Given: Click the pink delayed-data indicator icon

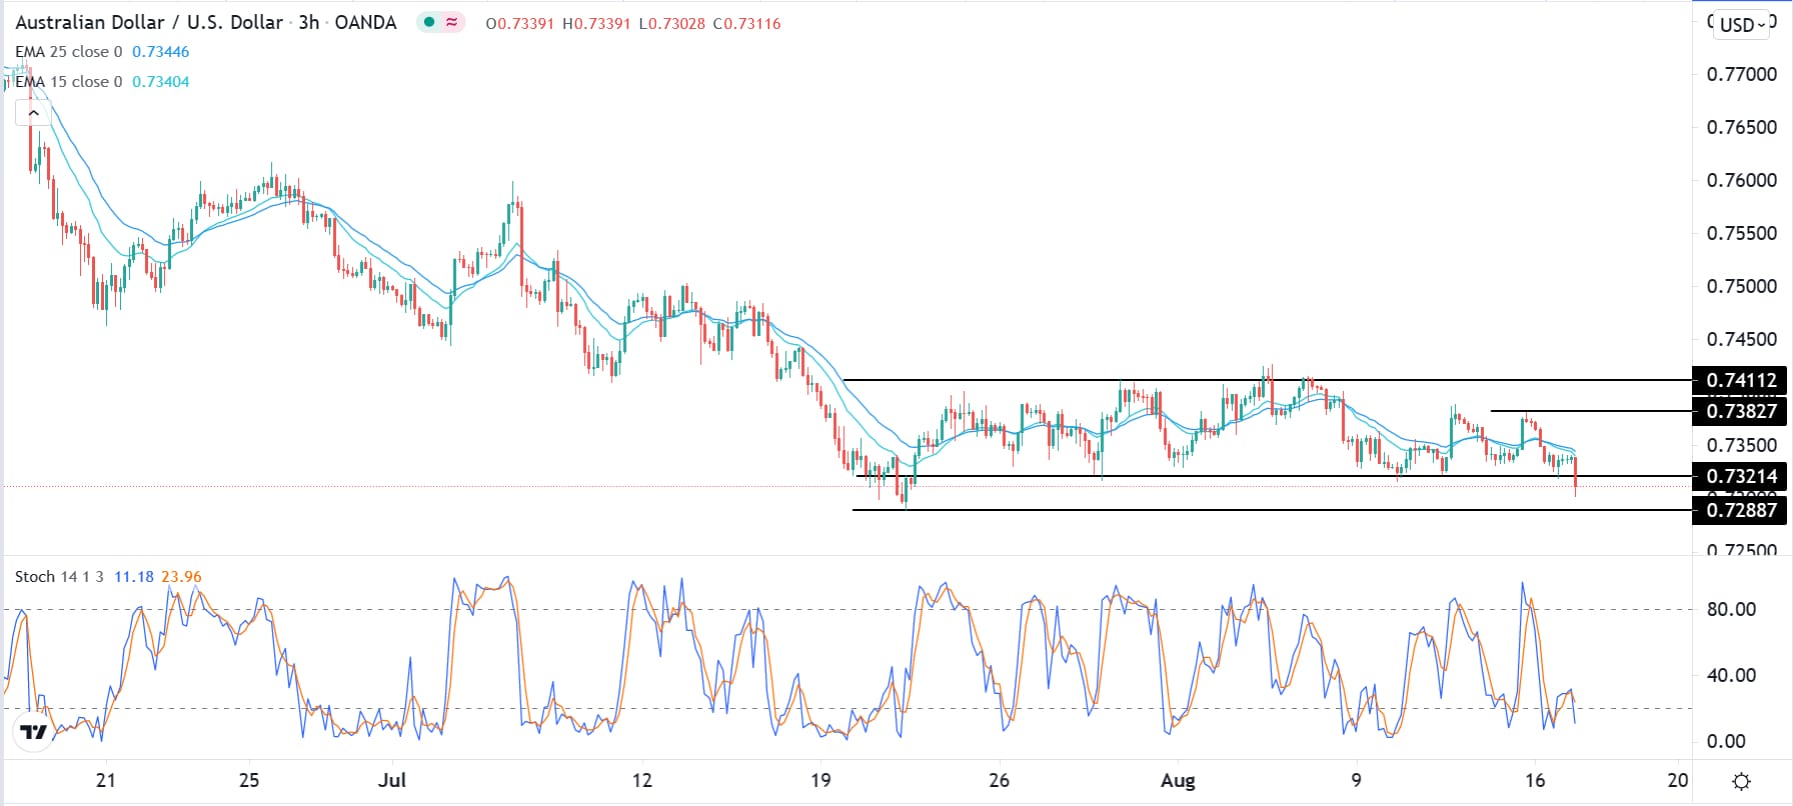Looking at the screenshot, I should point(452,22).
